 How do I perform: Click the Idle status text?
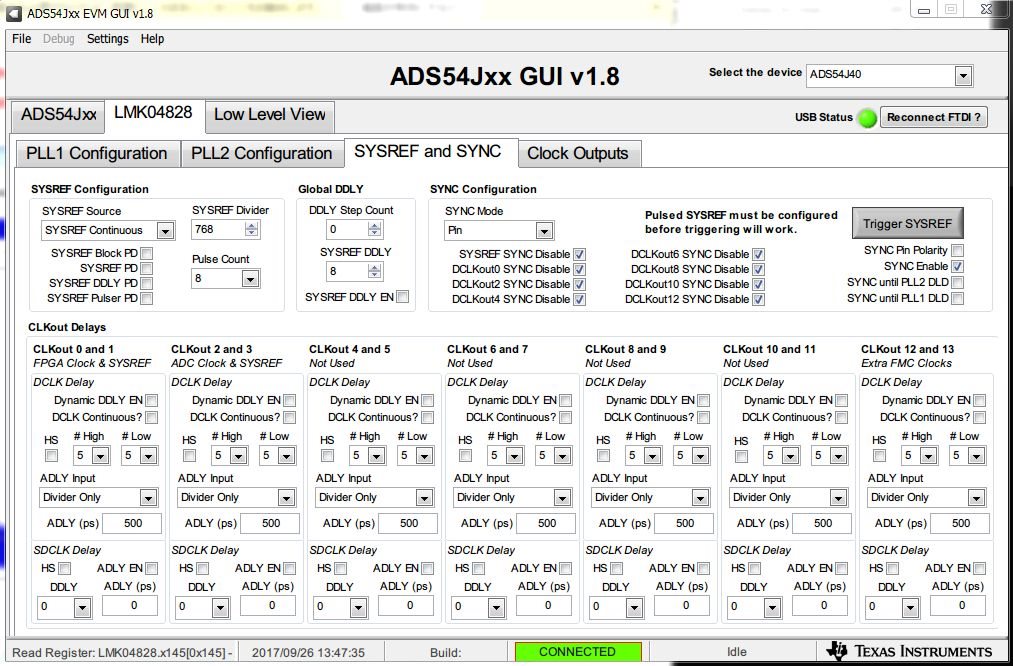[x=736, y=652]
